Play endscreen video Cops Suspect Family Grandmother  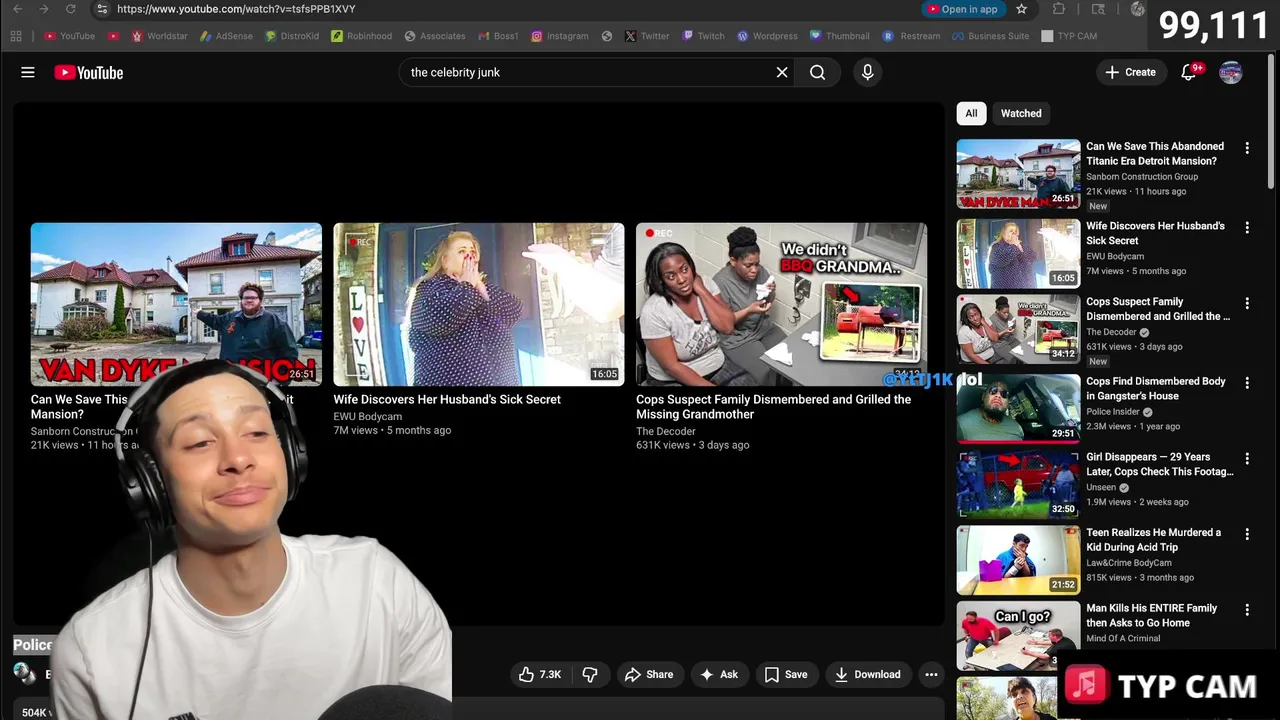click(x=781, y=304)
